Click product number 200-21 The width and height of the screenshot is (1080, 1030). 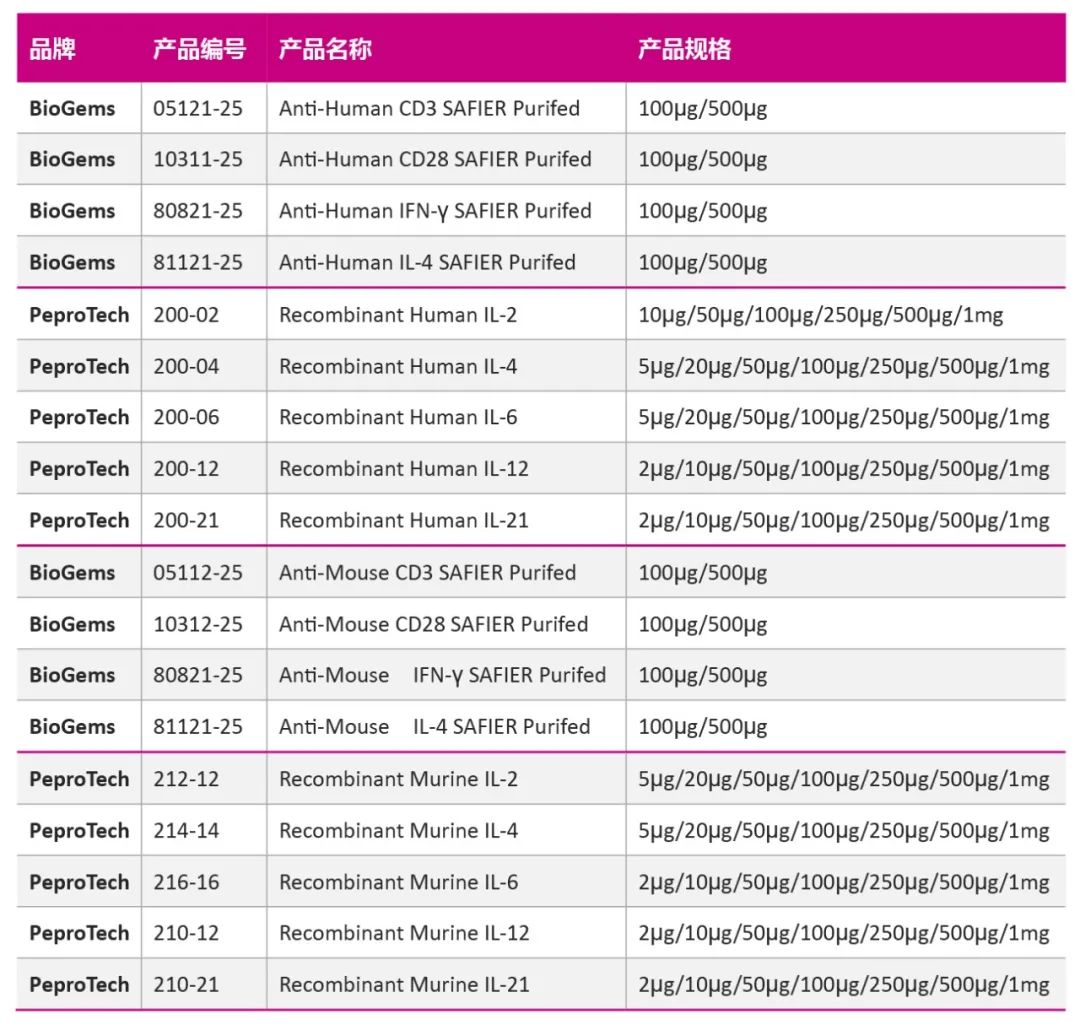pos(186,521)
